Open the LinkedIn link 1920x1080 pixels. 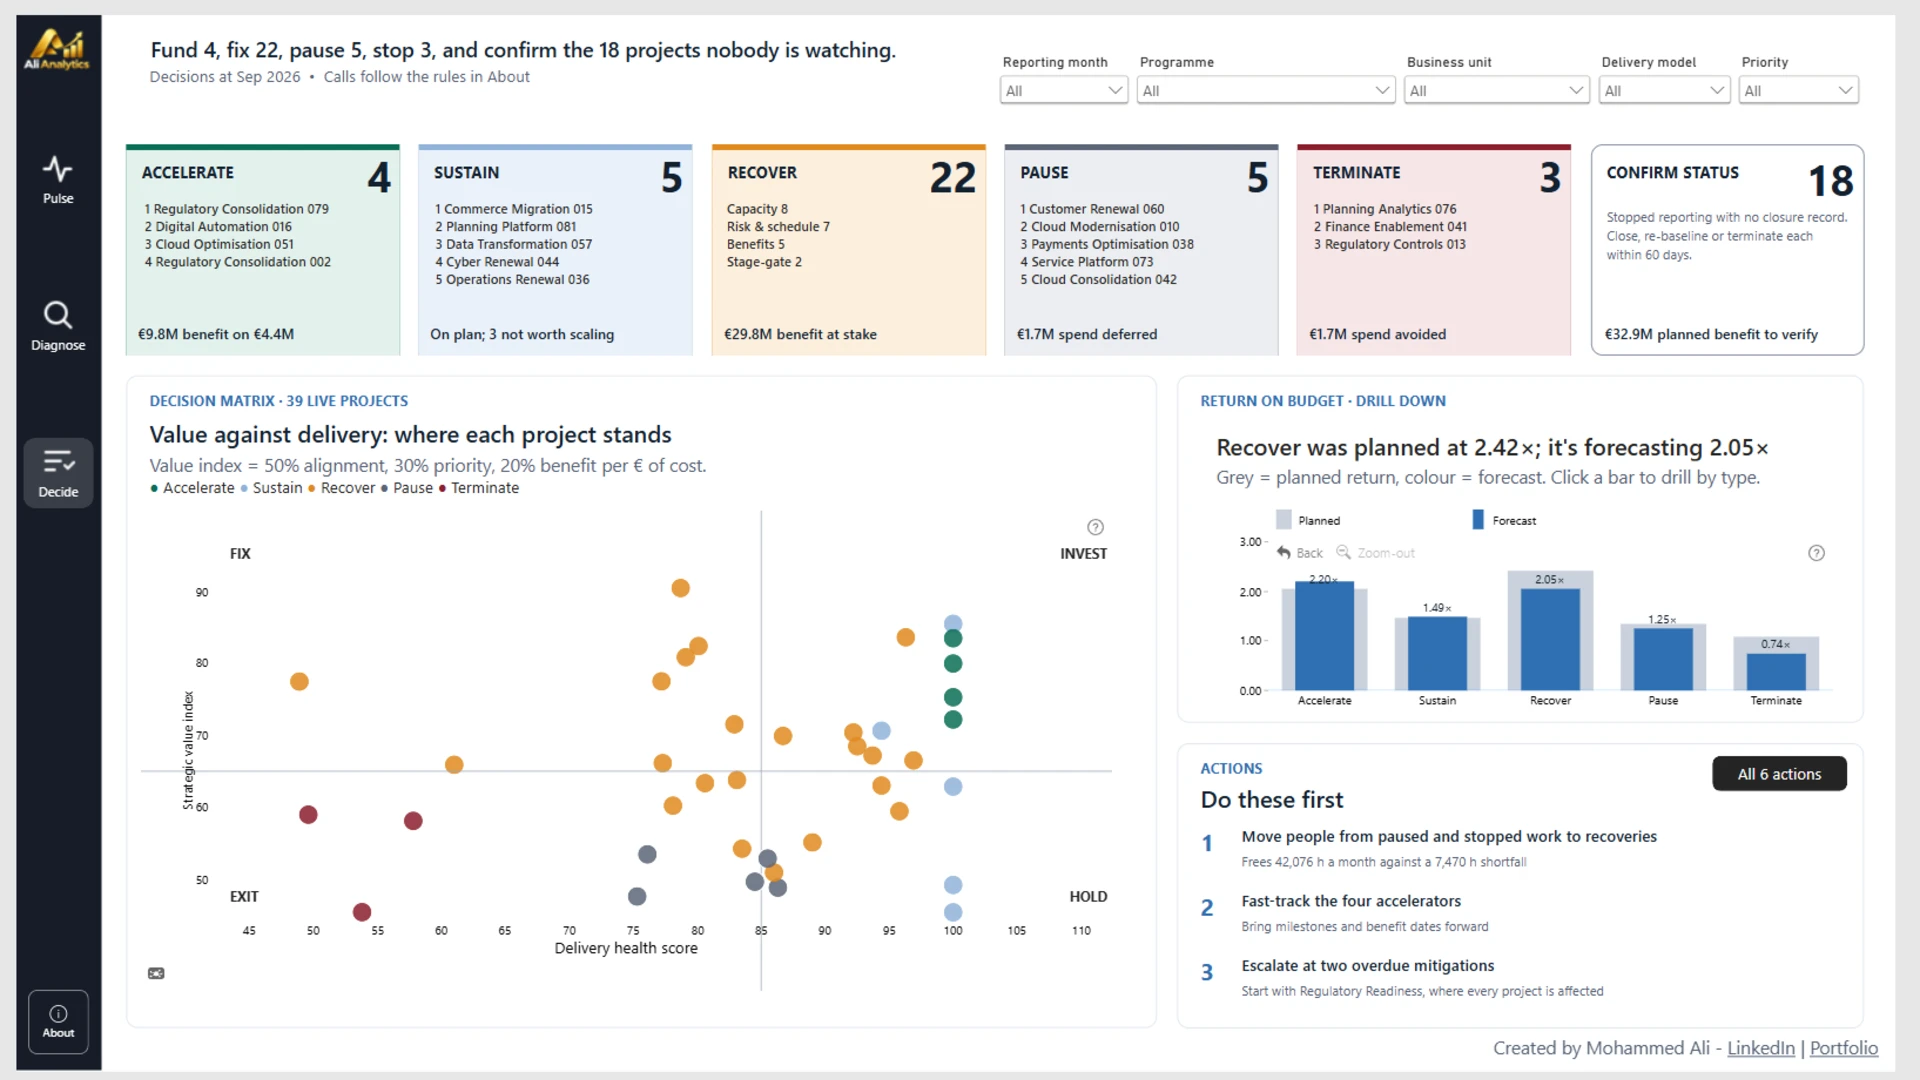(x=1760, y=1048)
